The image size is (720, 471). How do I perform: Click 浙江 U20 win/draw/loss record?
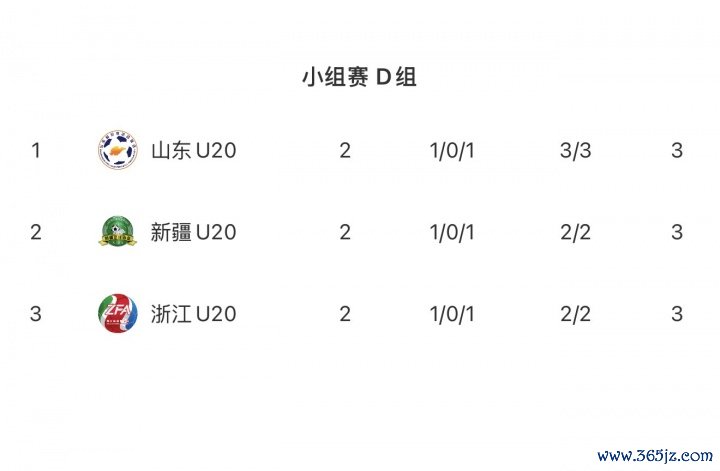(452, 314)
